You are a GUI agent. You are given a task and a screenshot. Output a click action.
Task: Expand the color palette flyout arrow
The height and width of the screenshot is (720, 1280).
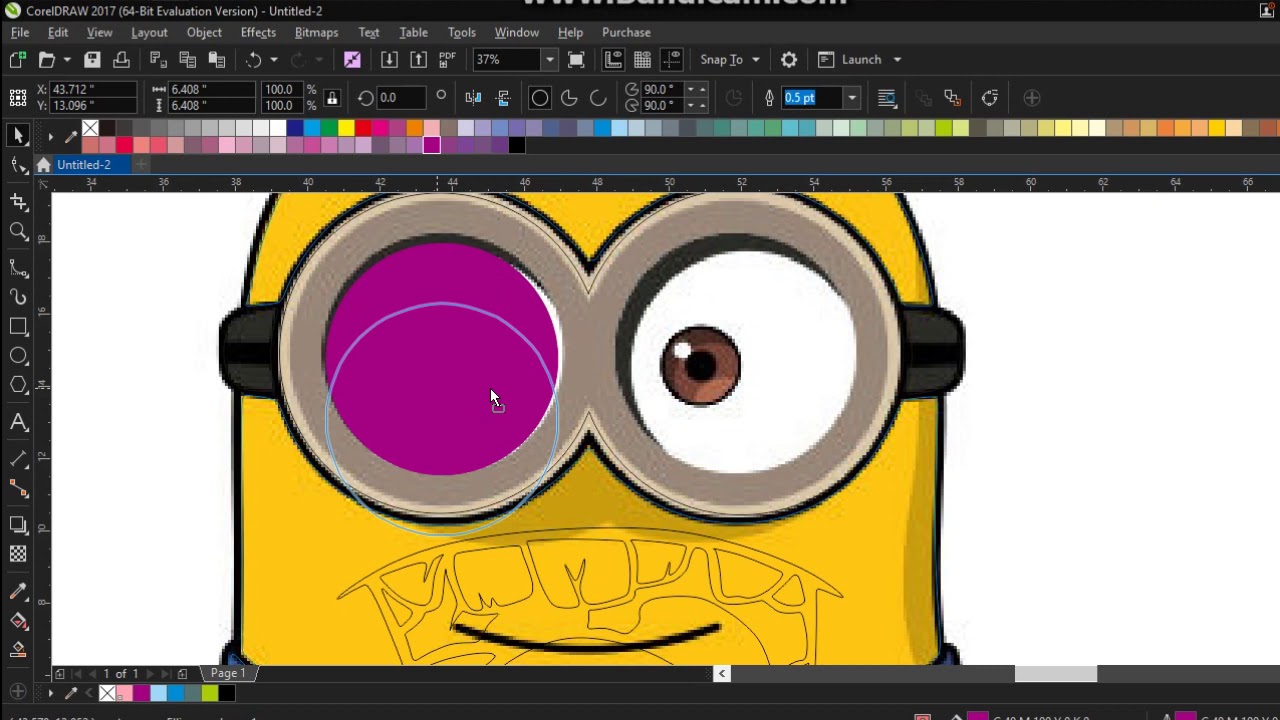coord(50,136)
